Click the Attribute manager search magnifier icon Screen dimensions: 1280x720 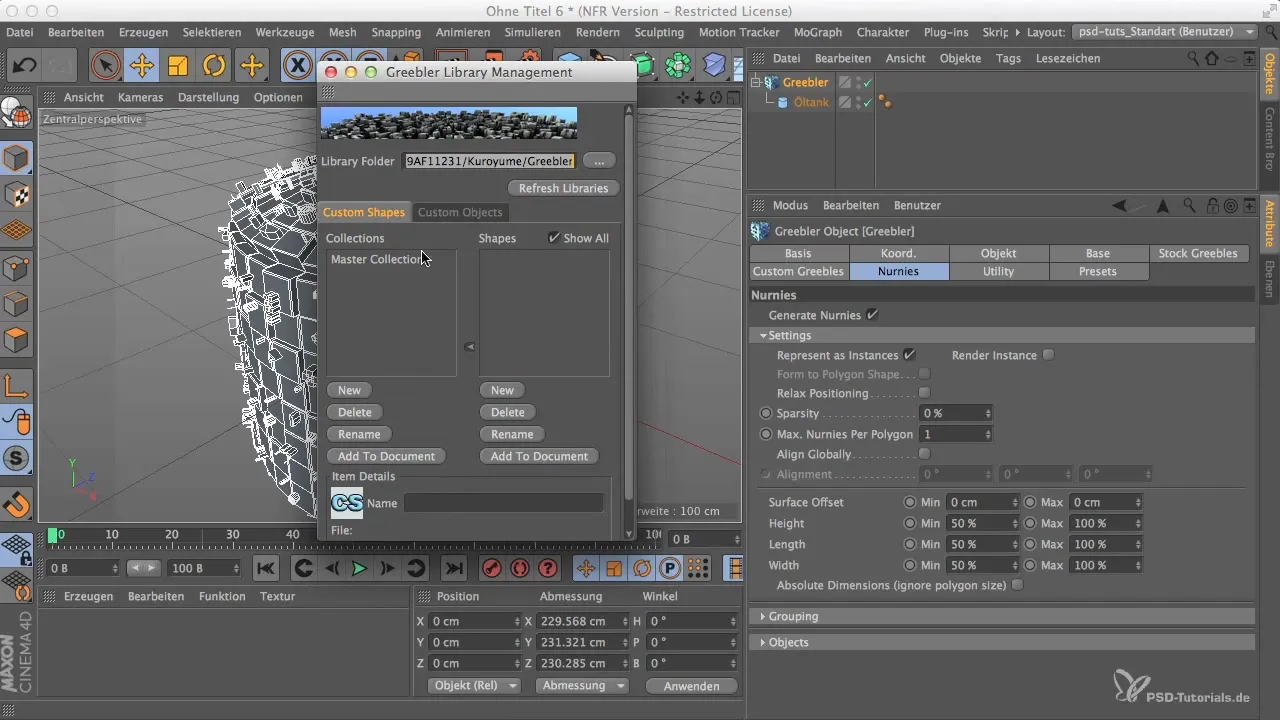click(1190, 205)
